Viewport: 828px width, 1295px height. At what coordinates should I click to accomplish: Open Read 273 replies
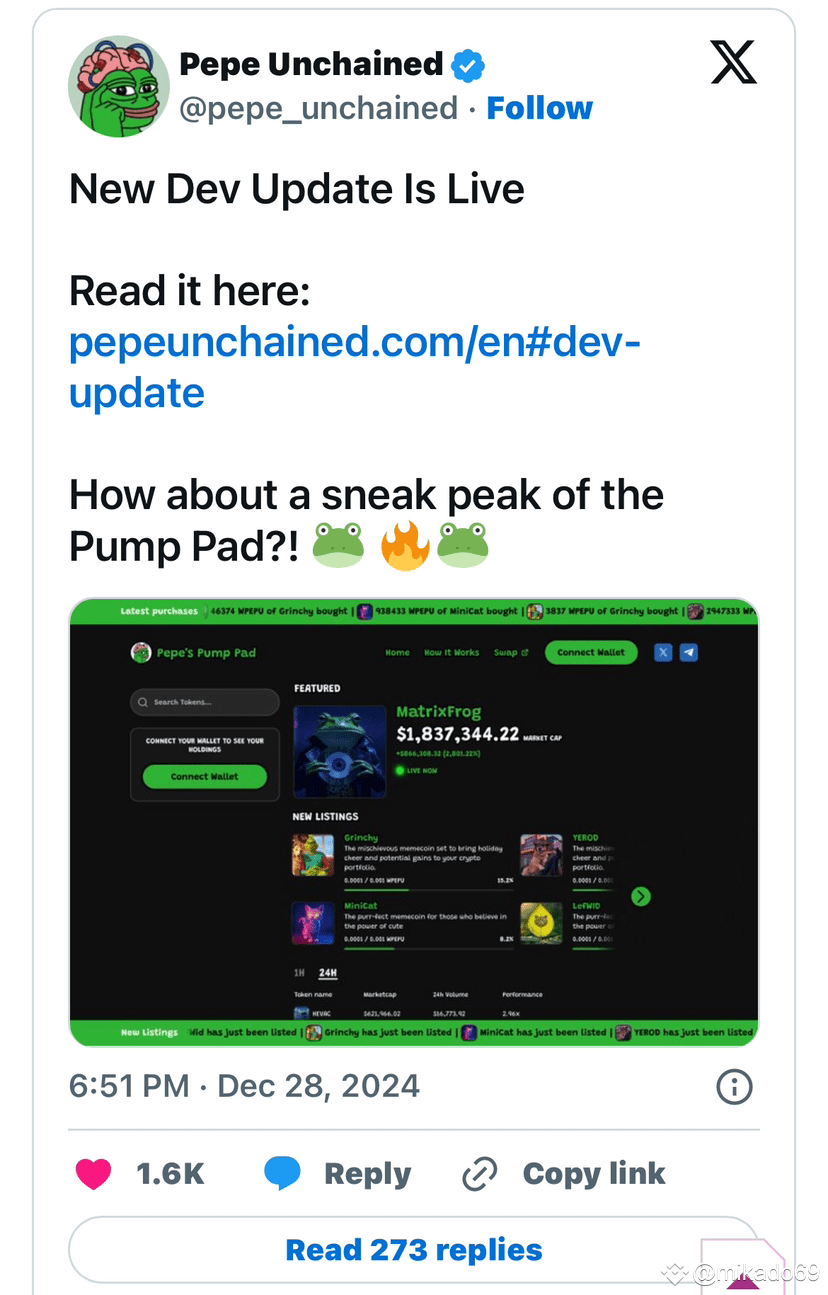coord(413,1249)
